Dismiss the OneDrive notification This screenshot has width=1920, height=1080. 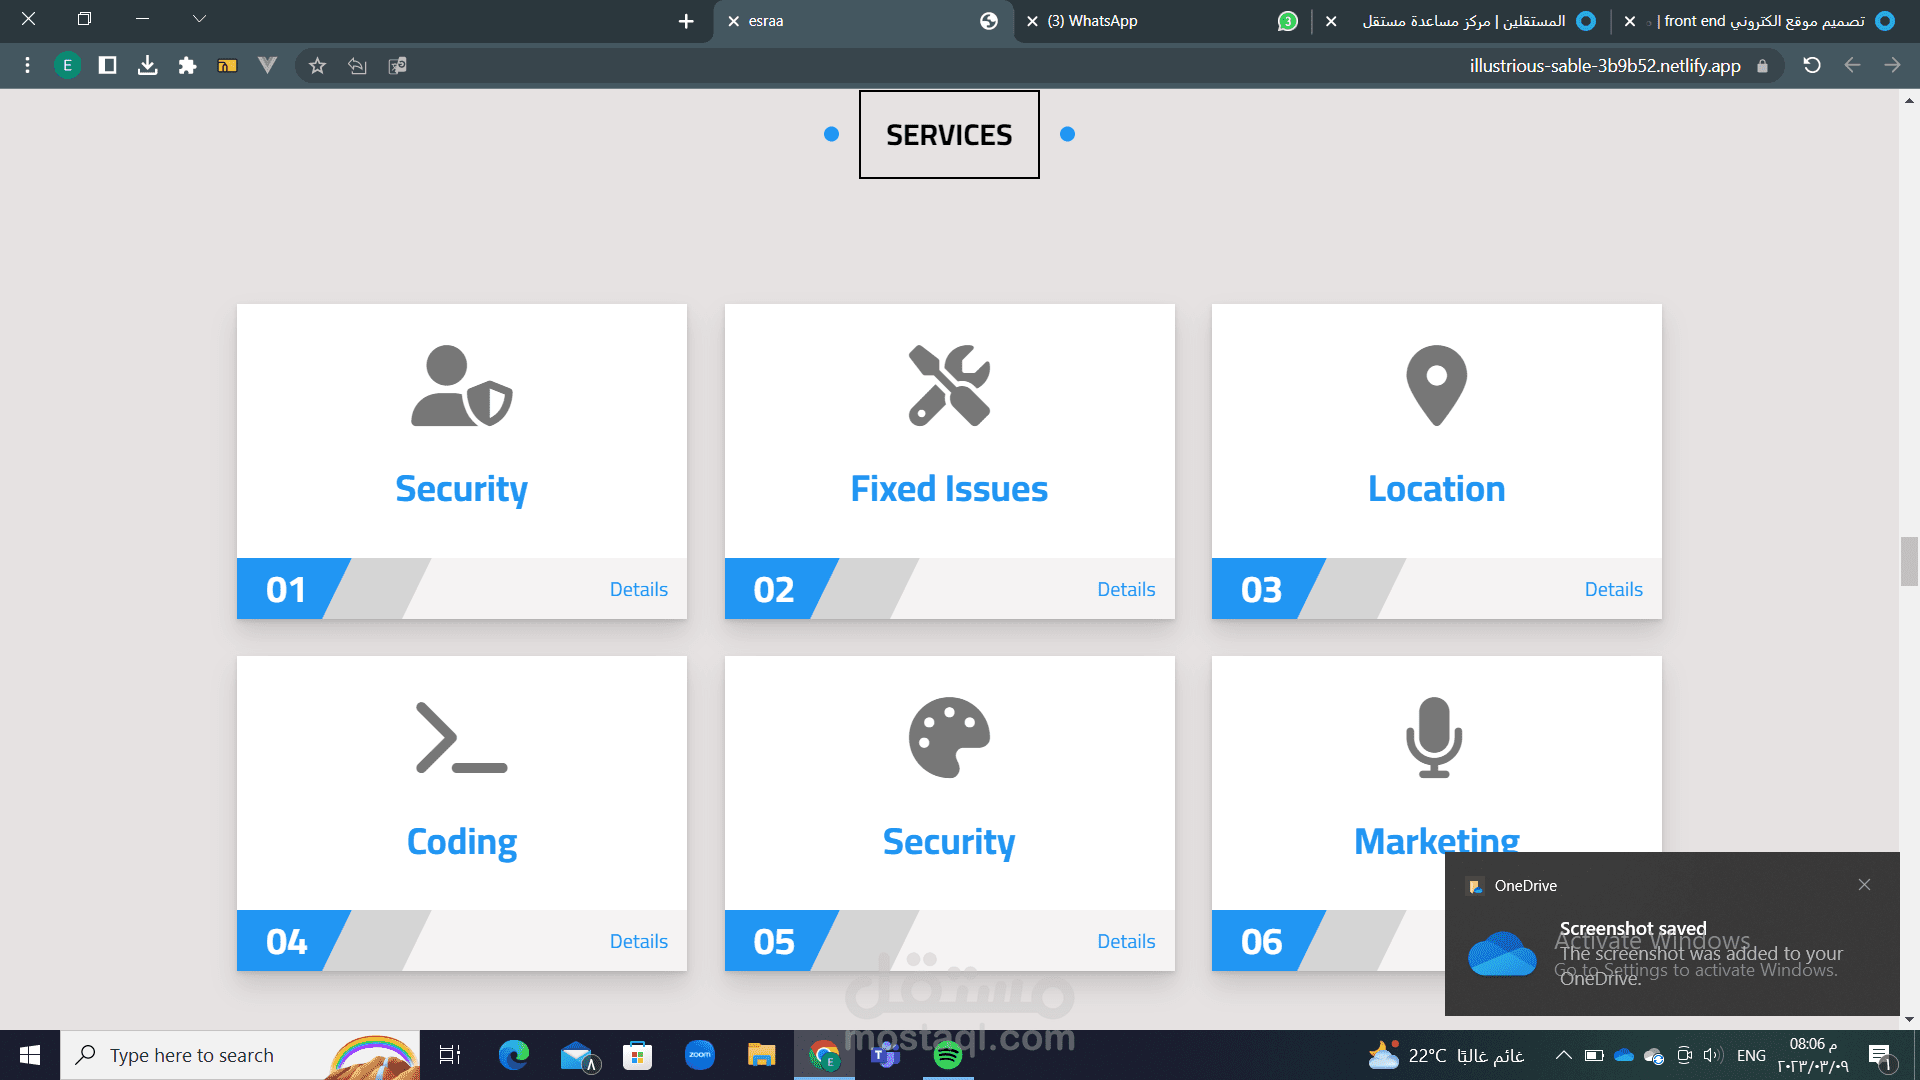point(1864,884)
